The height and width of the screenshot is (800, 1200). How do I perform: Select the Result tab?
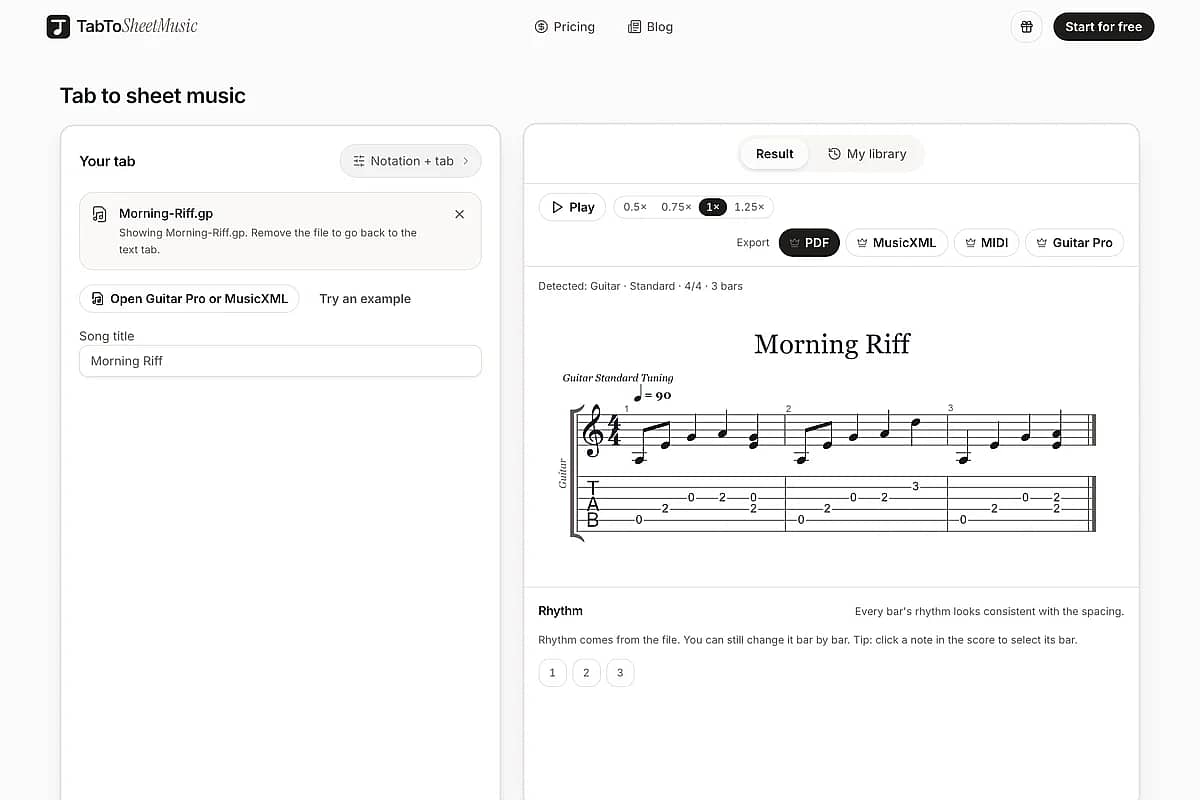775,154
